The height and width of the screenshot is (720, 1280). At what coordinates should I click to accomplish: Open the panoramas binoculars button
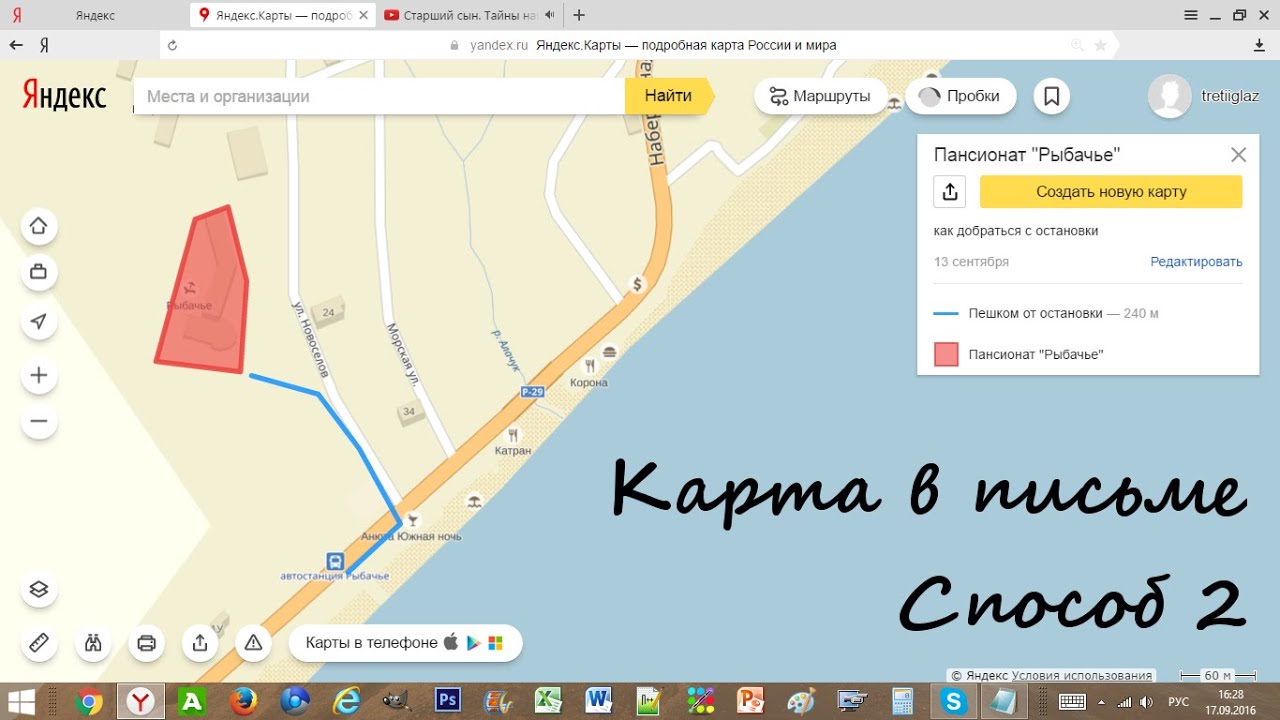tap(93, 643)
